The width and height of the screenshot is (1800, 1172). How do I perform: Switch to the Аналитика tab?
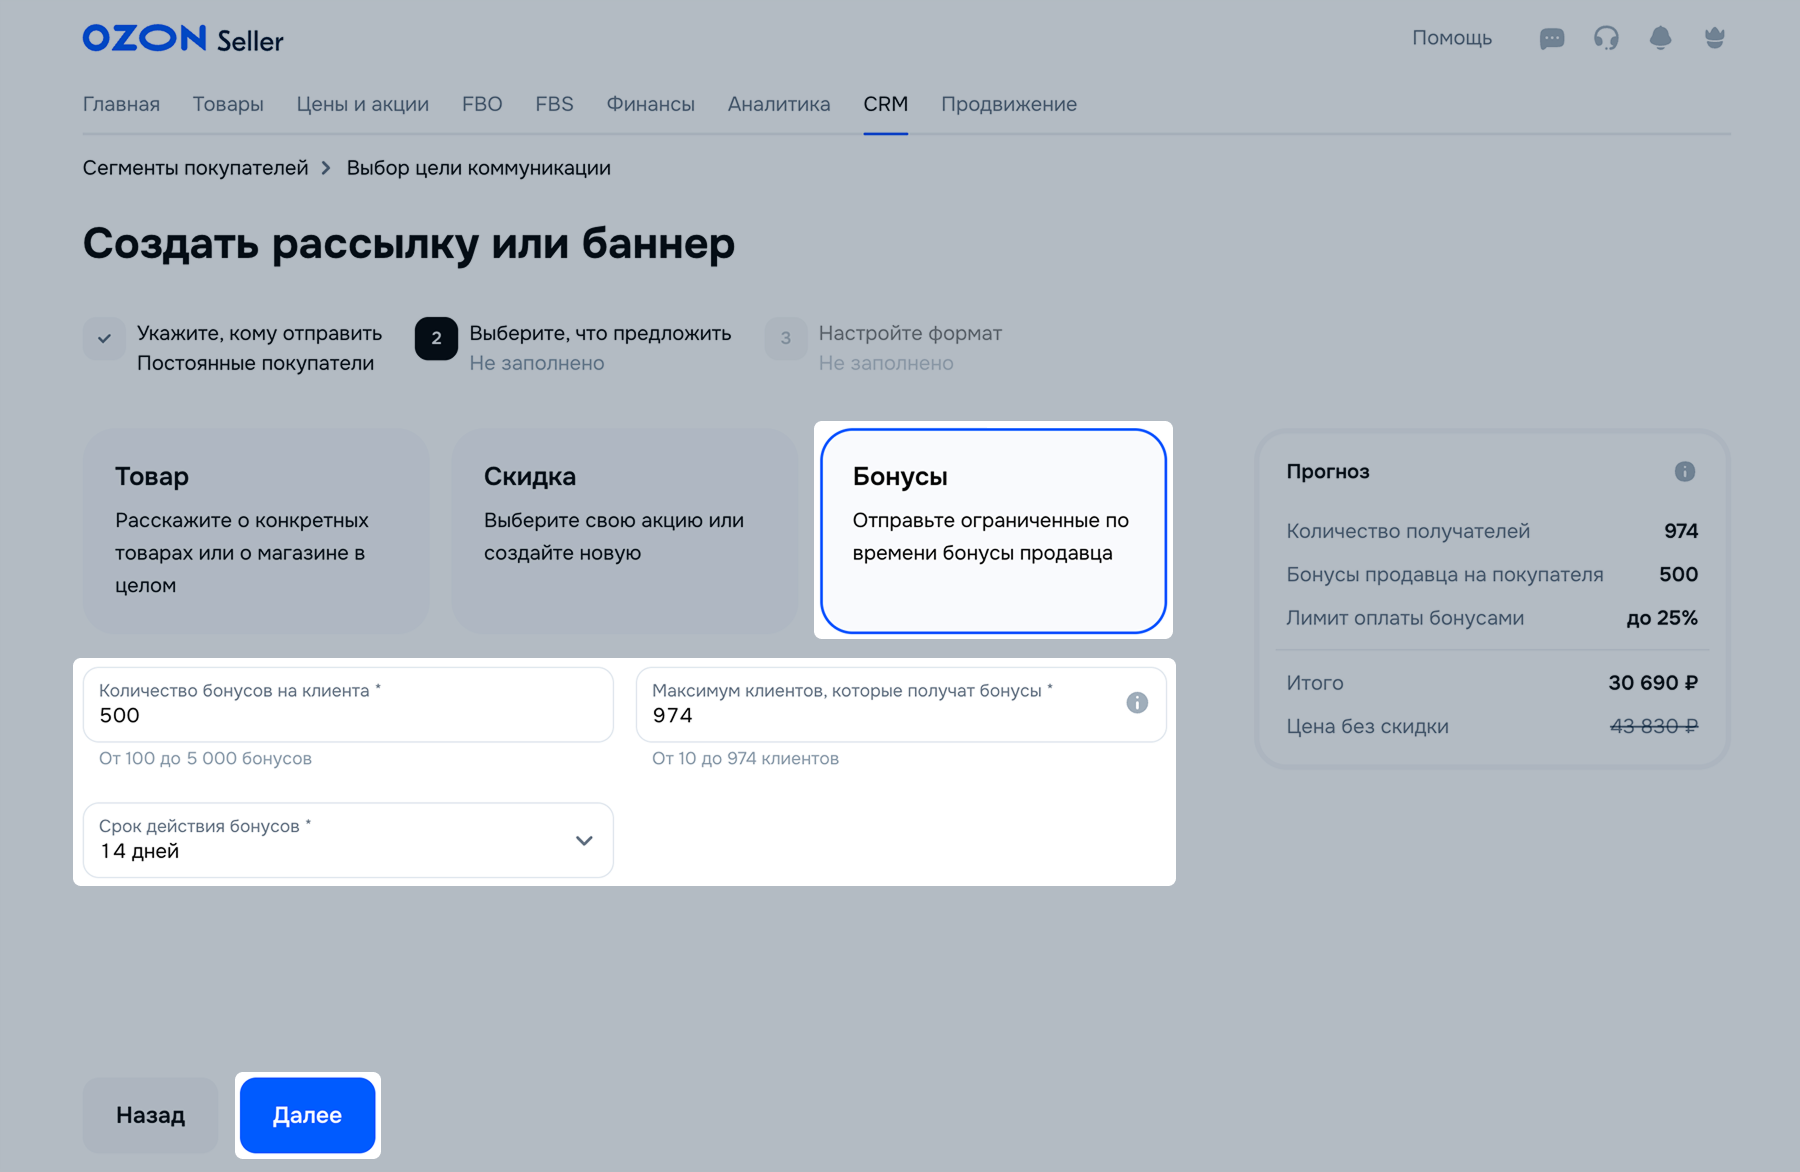[x=778, y=104]
